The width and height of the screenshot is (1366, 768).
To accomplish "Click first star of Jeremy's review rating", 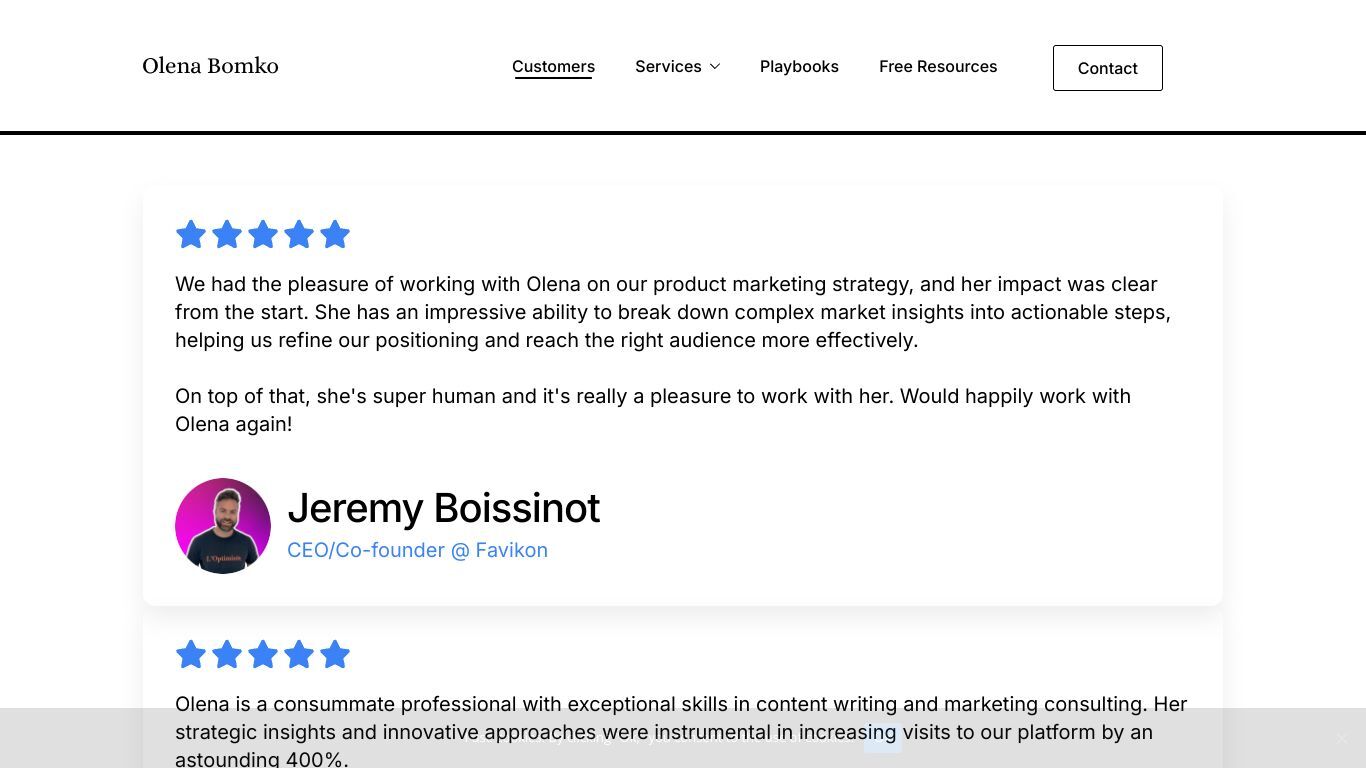I will [191, 235].
